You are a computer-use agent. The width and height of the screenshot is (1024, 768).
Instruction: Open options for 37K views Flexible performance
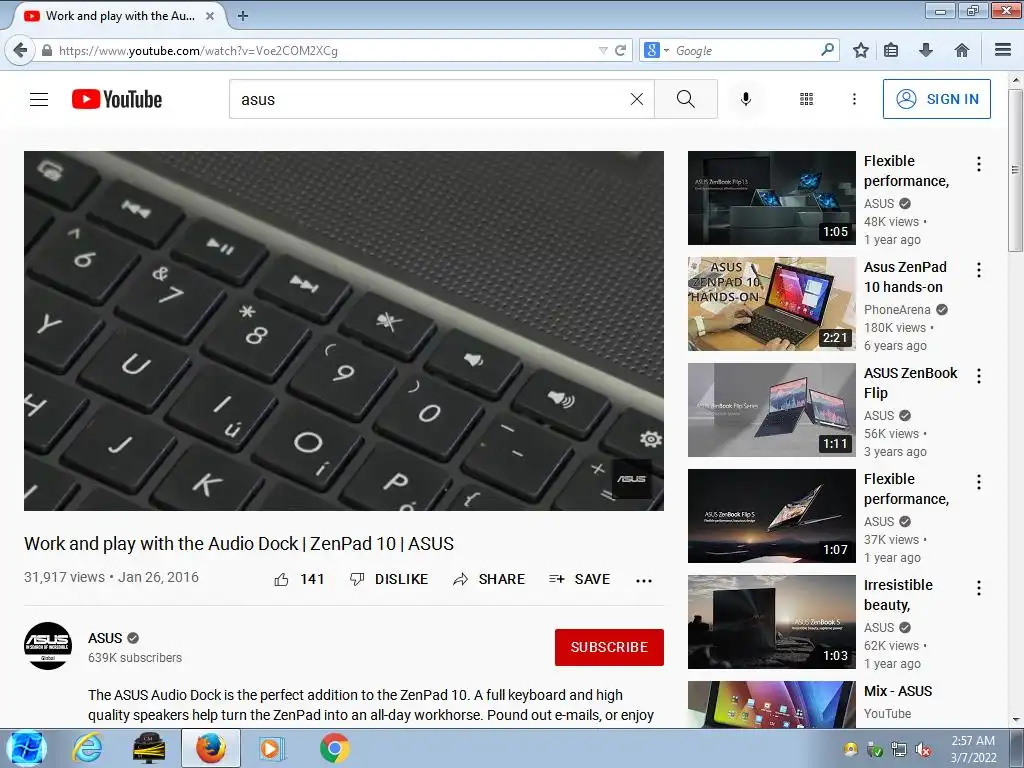978,482
